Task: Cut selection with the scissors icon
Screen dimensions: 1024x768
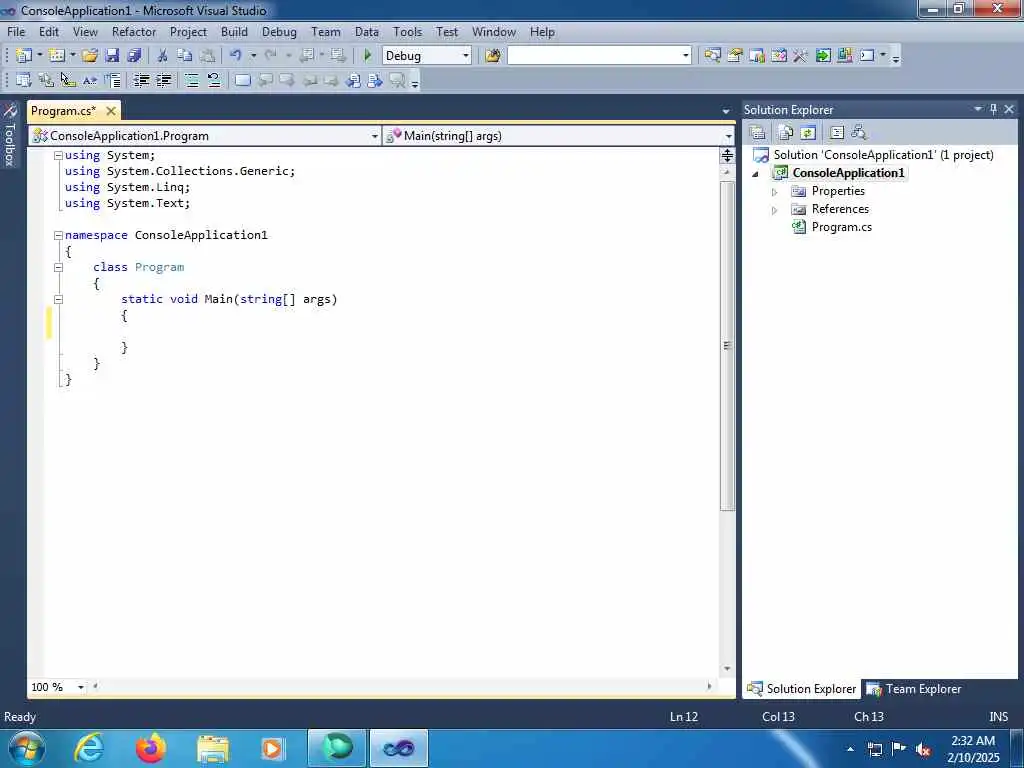Action: (x=163, y=56)
